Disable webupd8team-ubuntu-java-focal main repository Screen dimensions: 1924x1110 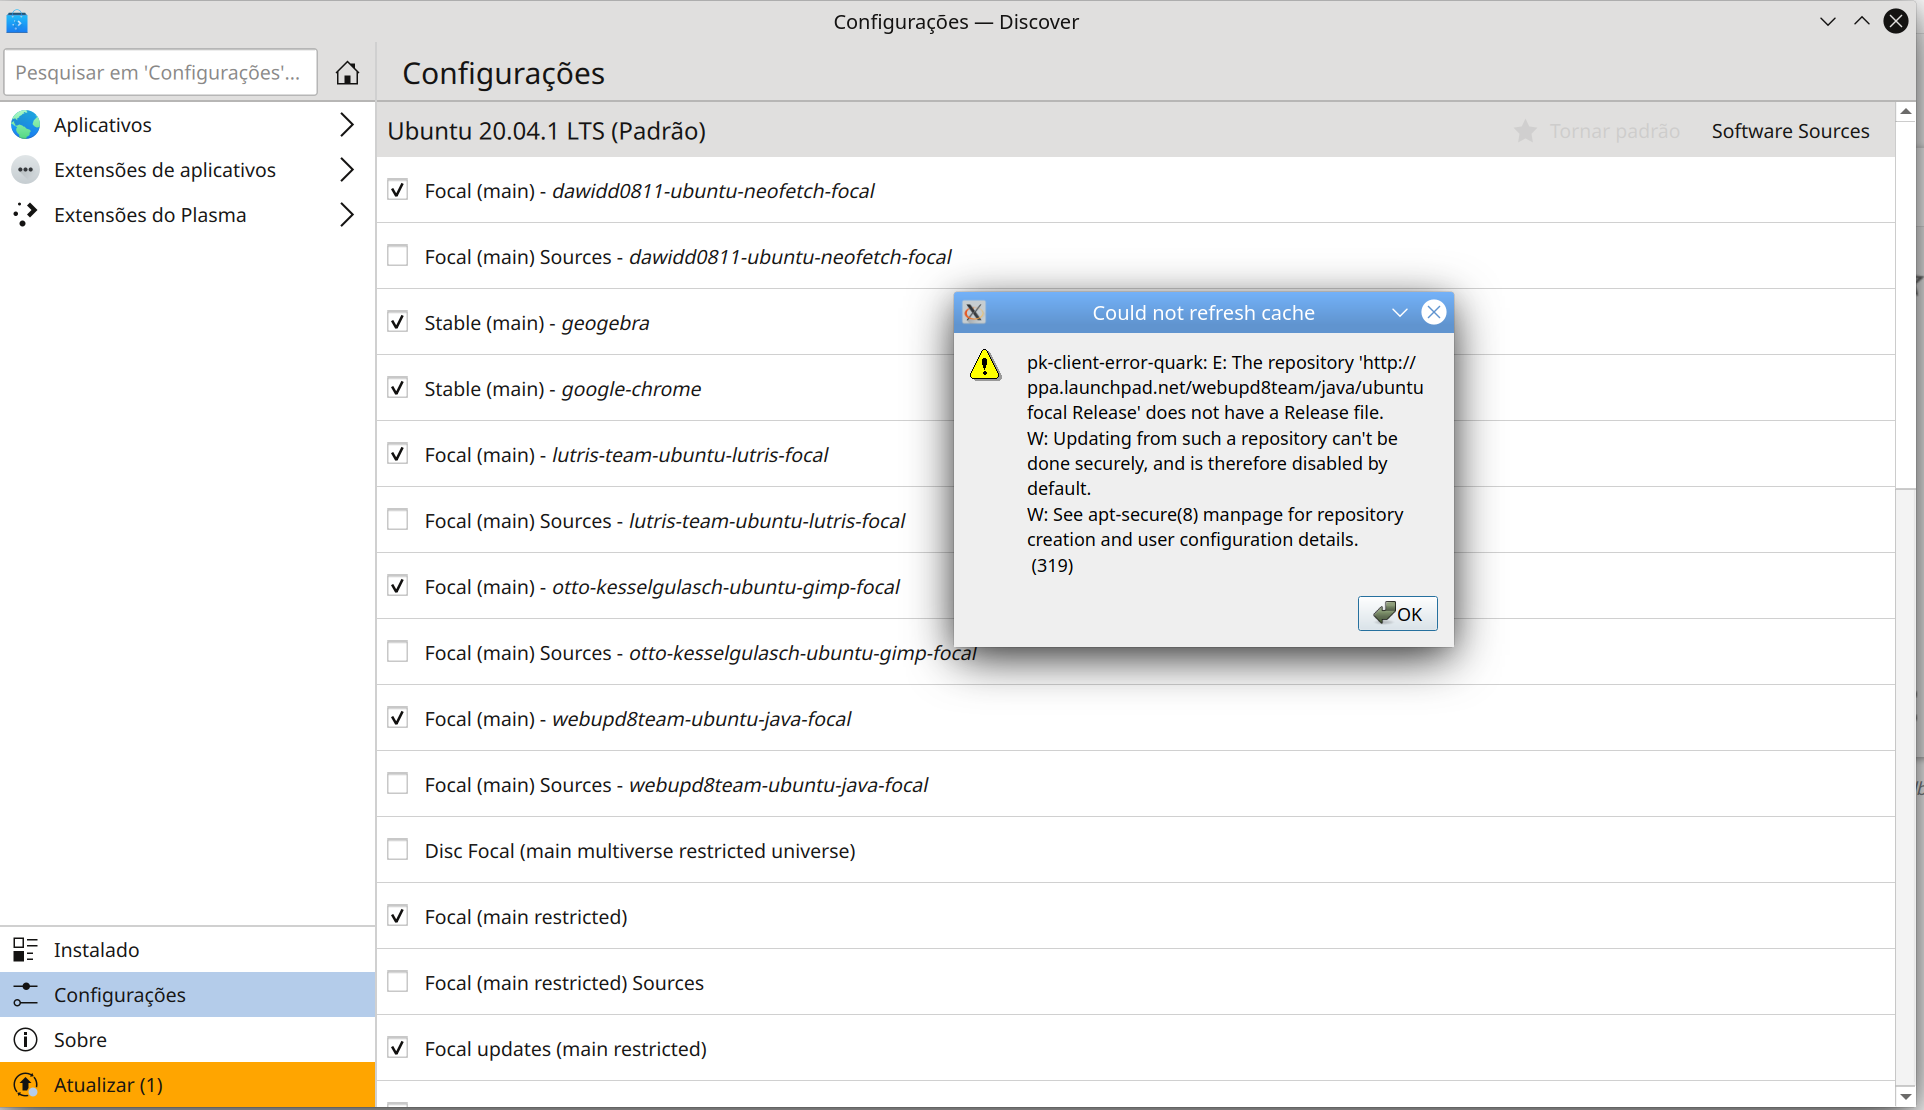coord(398,718)
